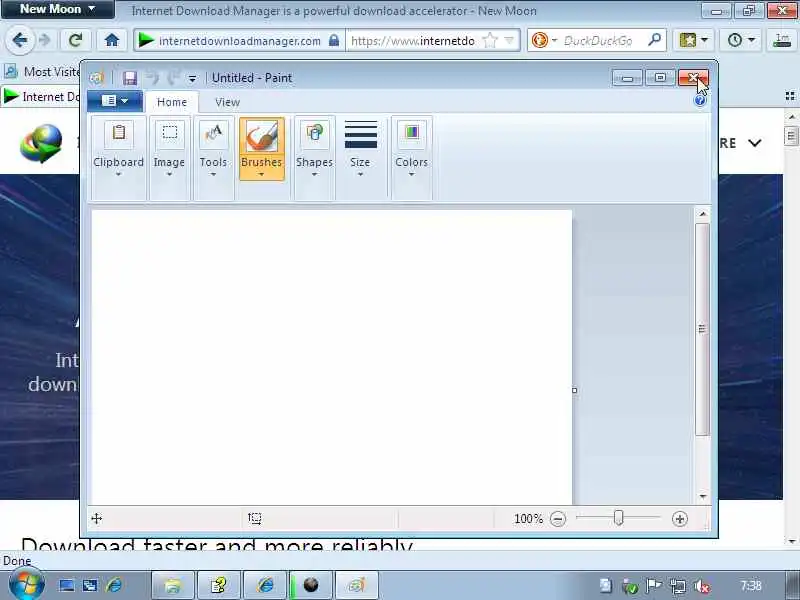Screen dimensions: 800x600
Task: Click the taskbar clock showing 7:38
Action: pyautogui.click(x=751, y=585)
